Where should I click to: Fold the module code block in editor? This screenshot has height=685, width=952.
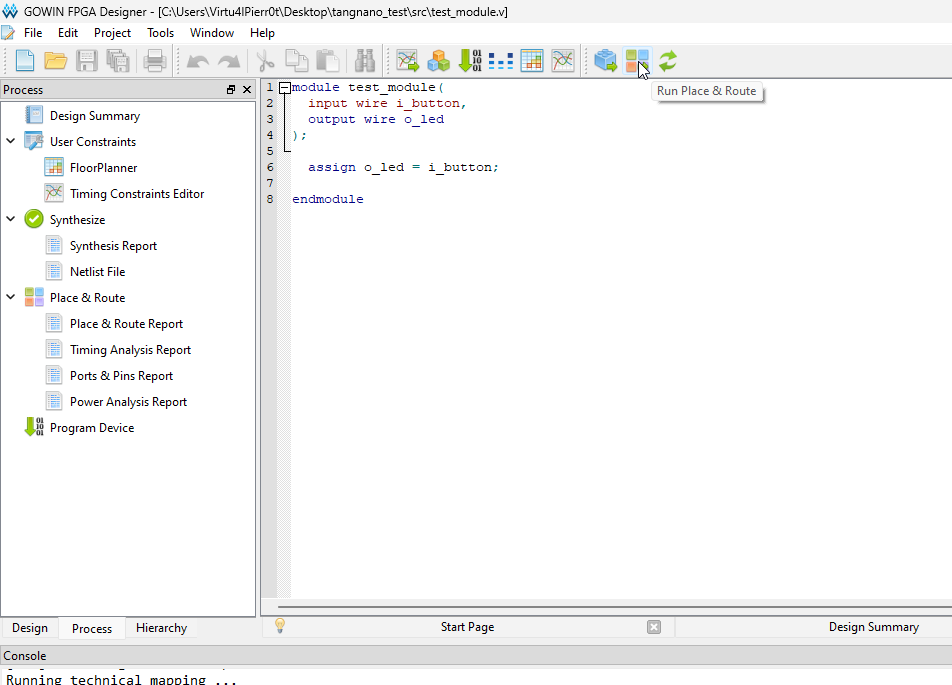coord(284,88)
